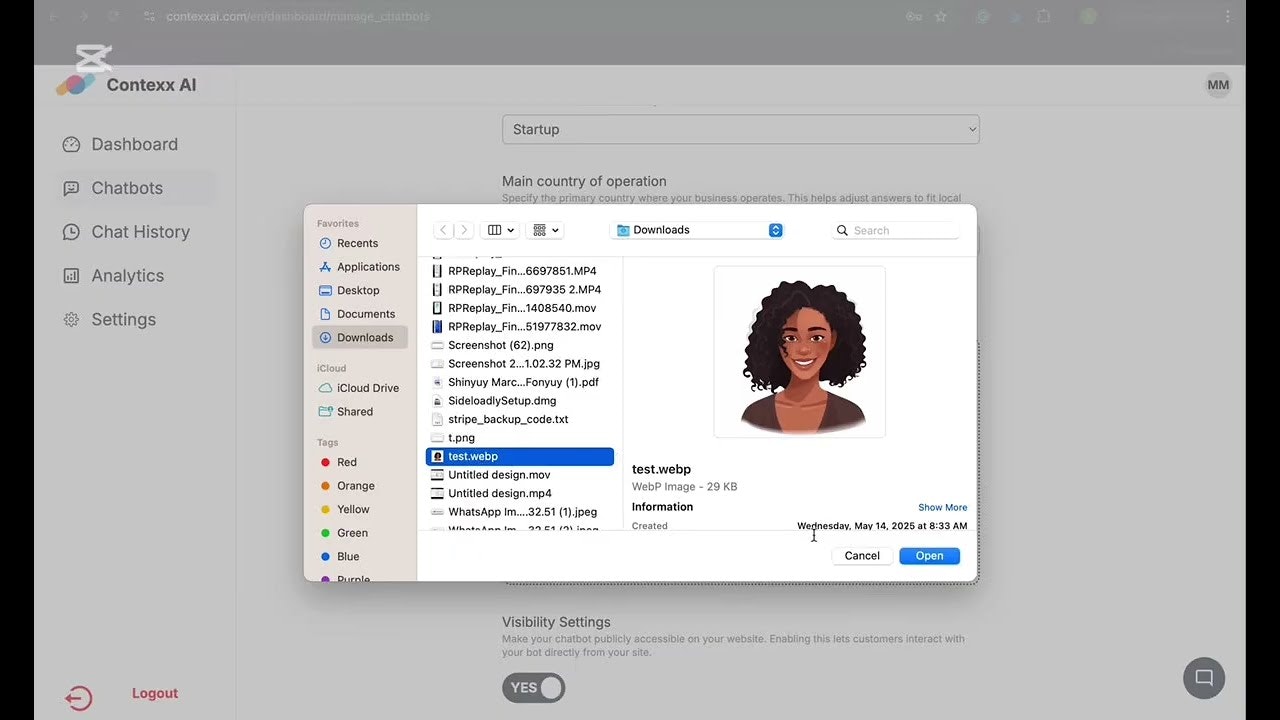
Task: Select Applications in sidebar favorites
Action: coord(359,267)
